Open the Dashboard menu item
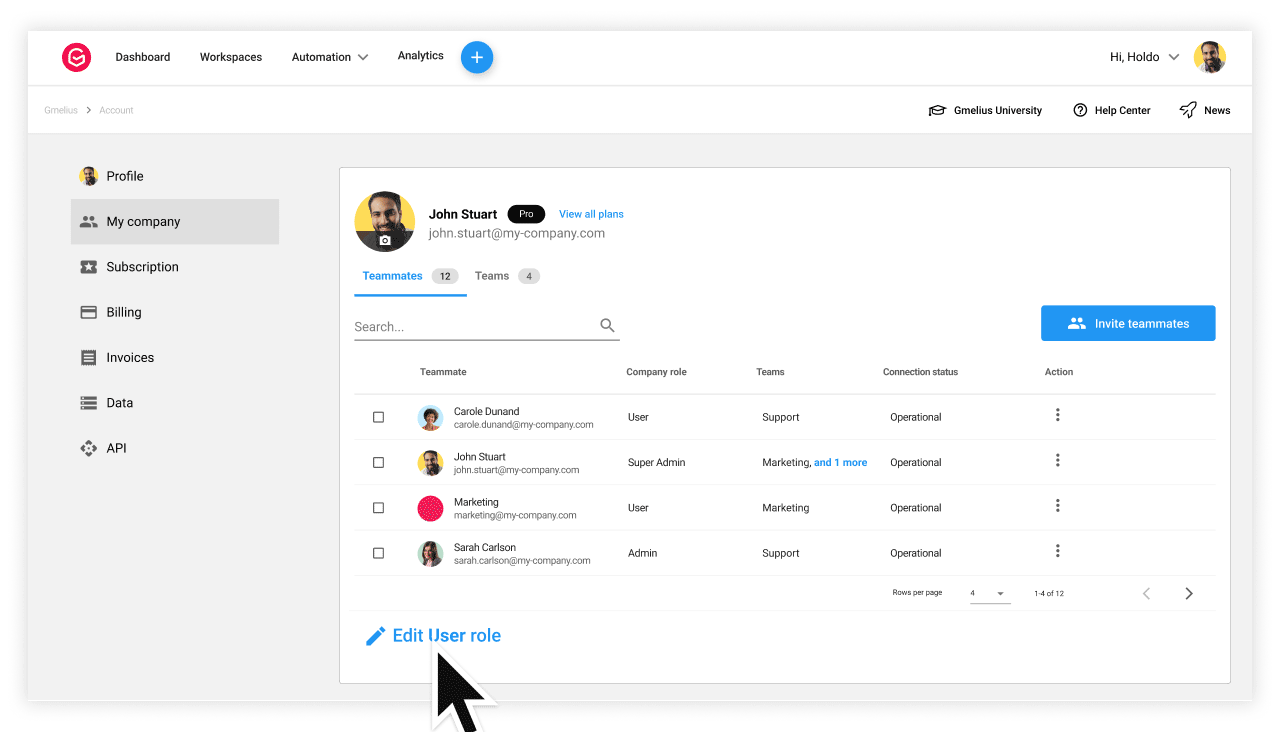1280x732 pixels. [x=142, y=57]
